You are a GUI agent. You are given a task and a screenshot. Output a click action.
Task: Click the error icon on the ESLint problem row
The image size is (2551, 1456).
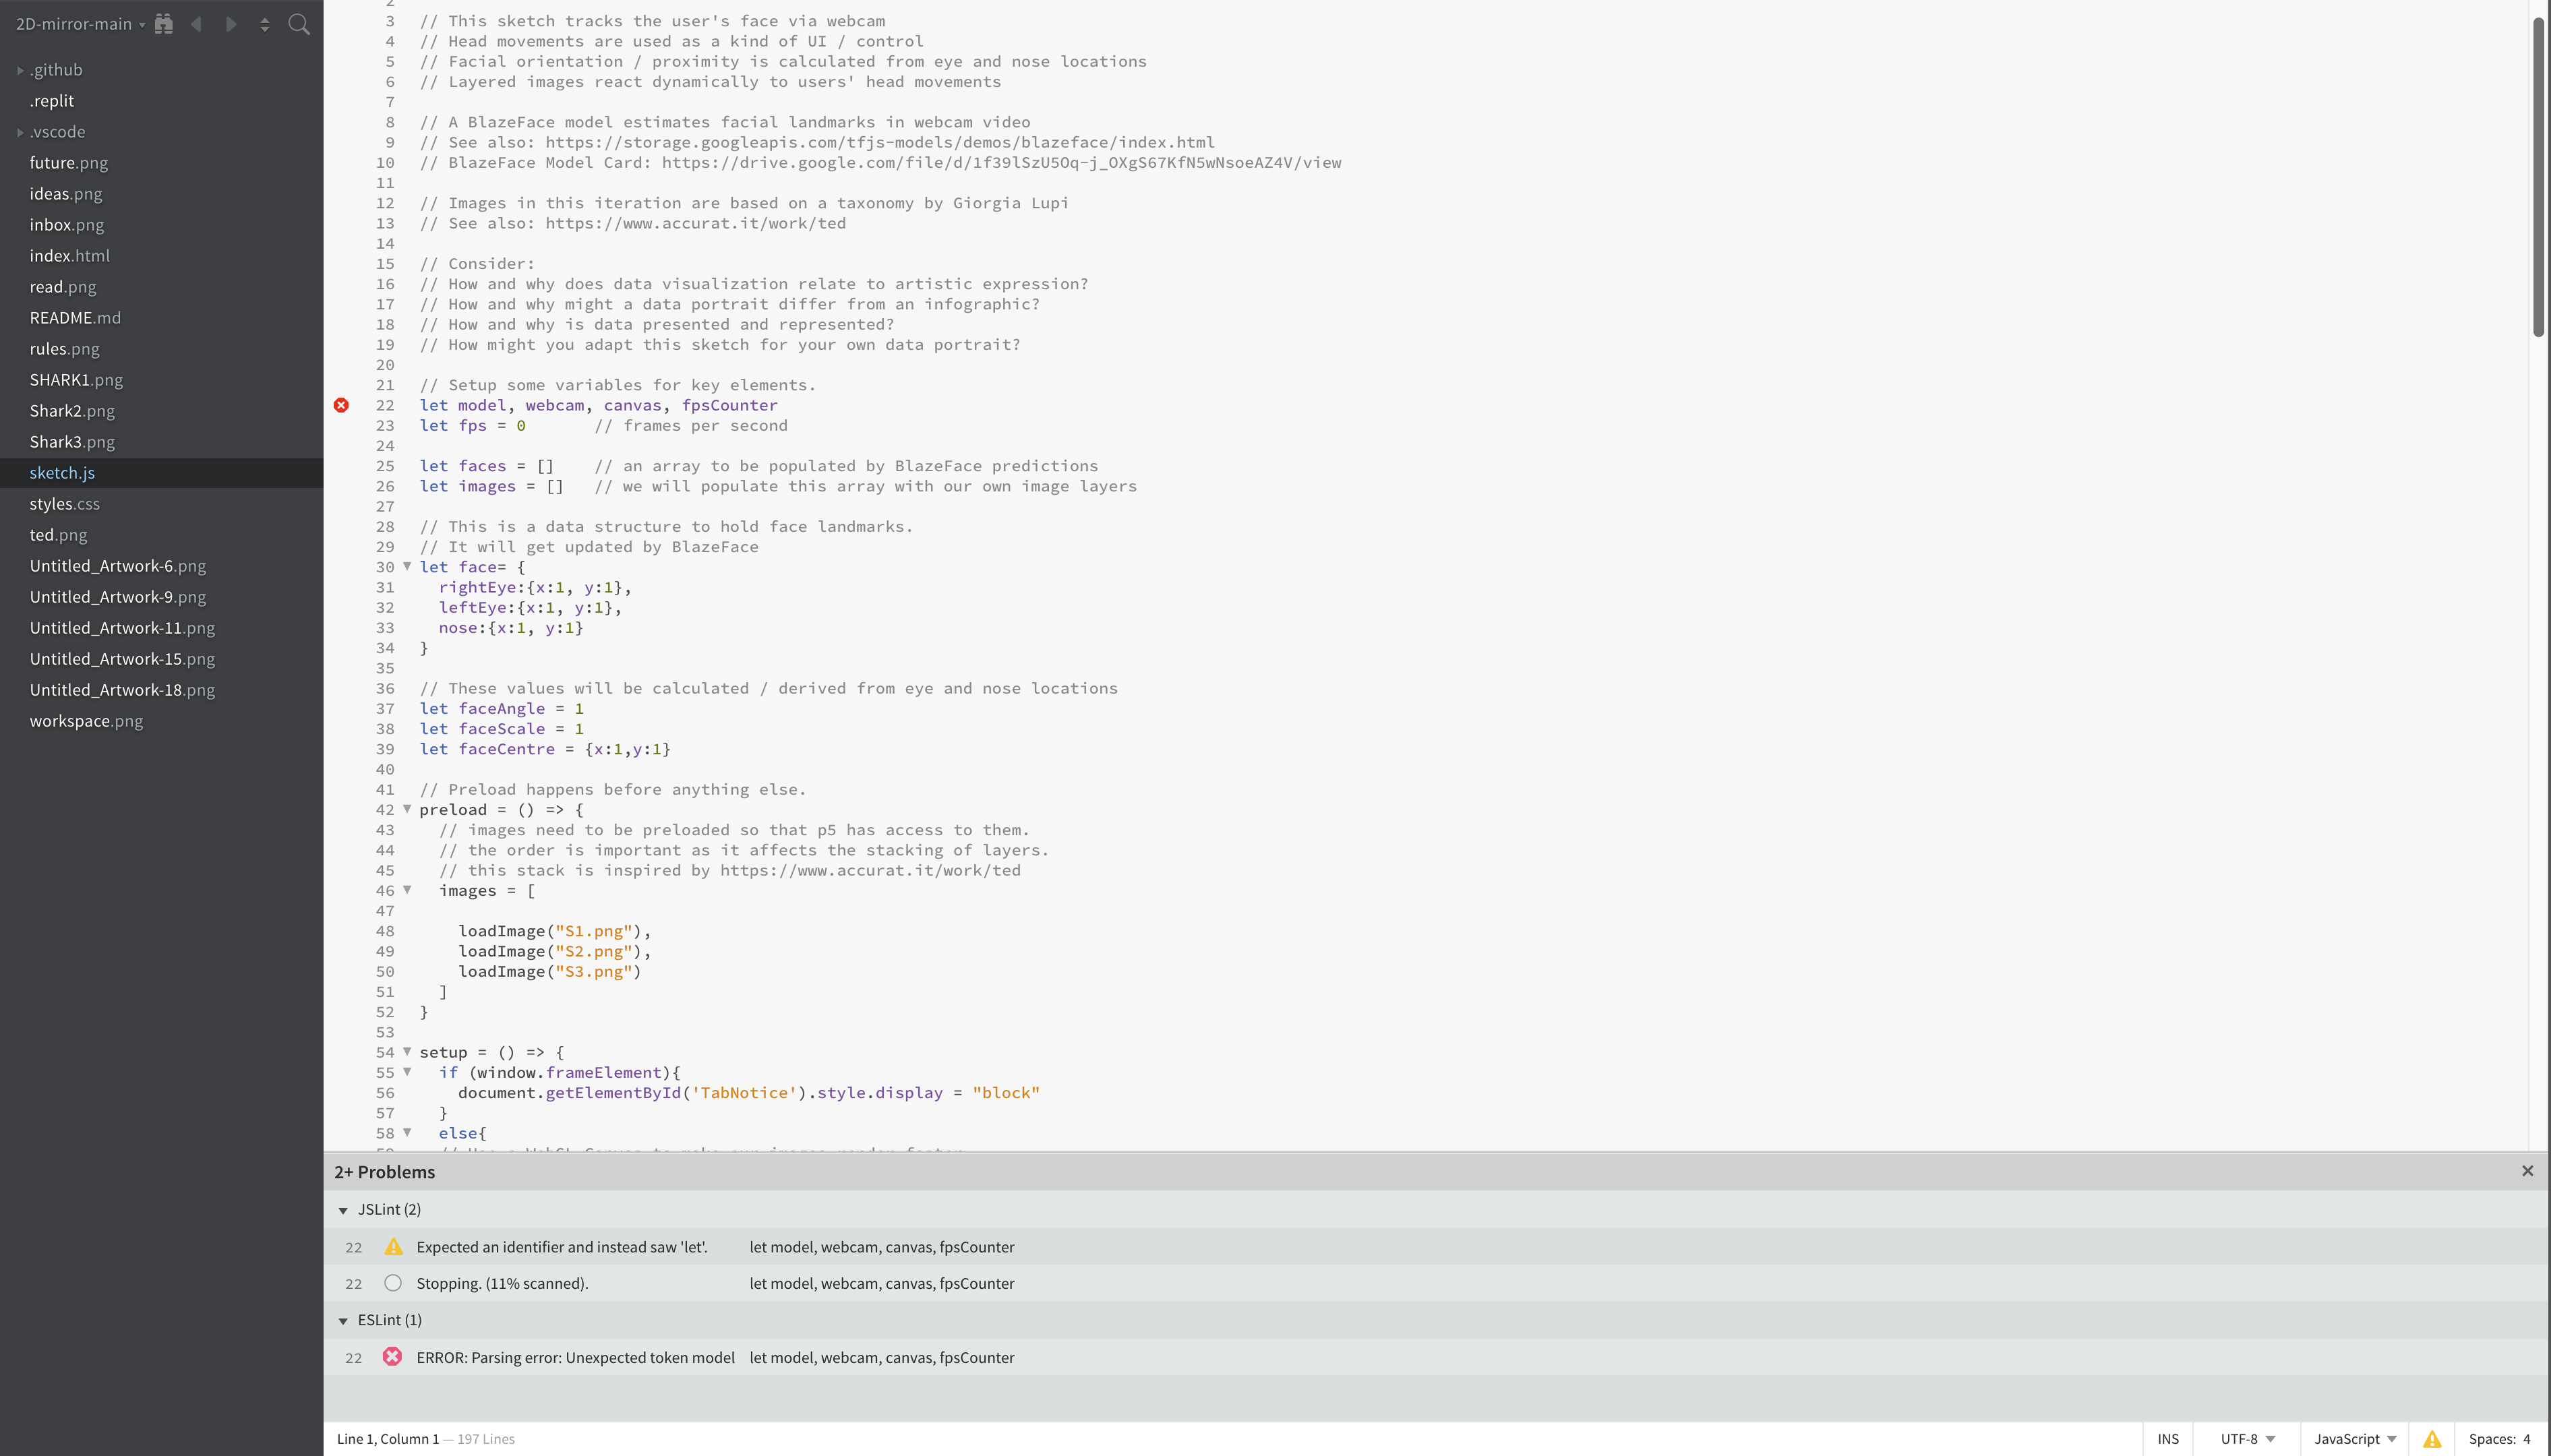[392, 1356]
